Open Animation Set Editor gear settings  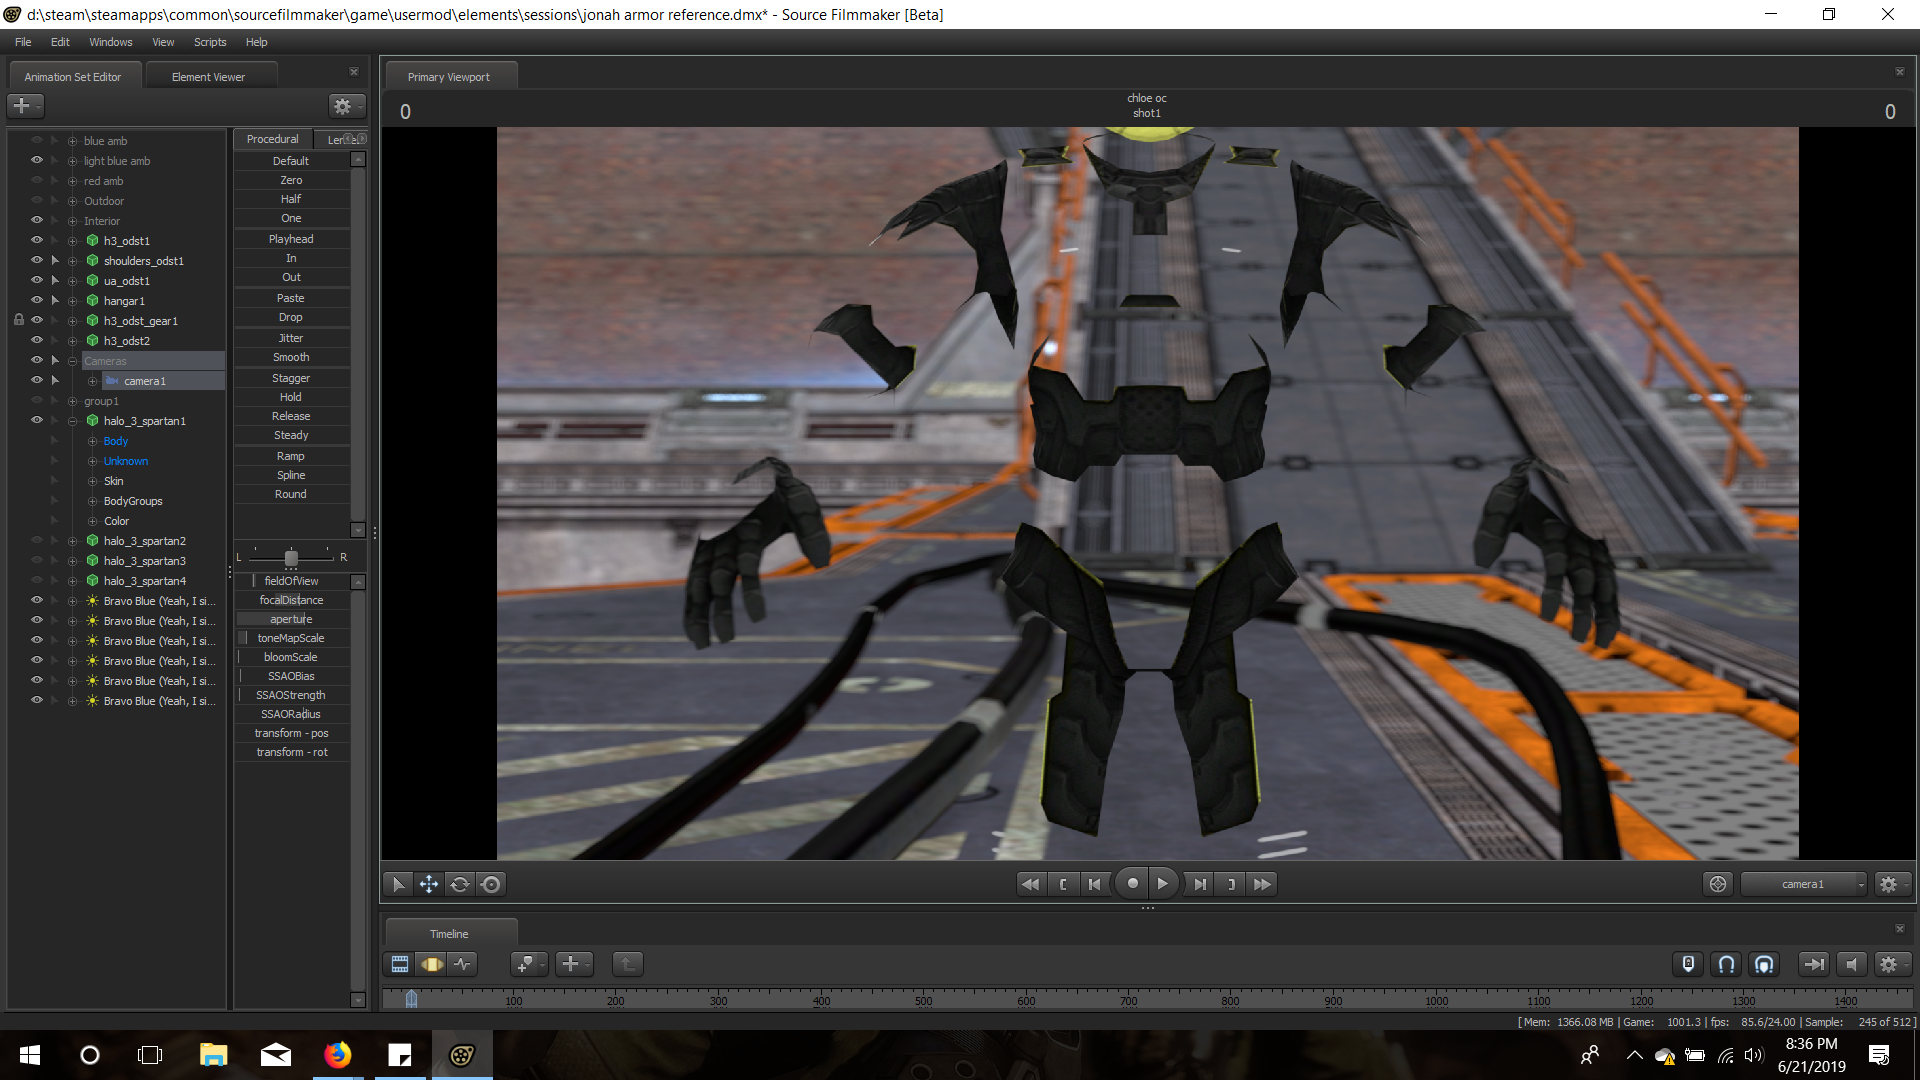(343, 106)
